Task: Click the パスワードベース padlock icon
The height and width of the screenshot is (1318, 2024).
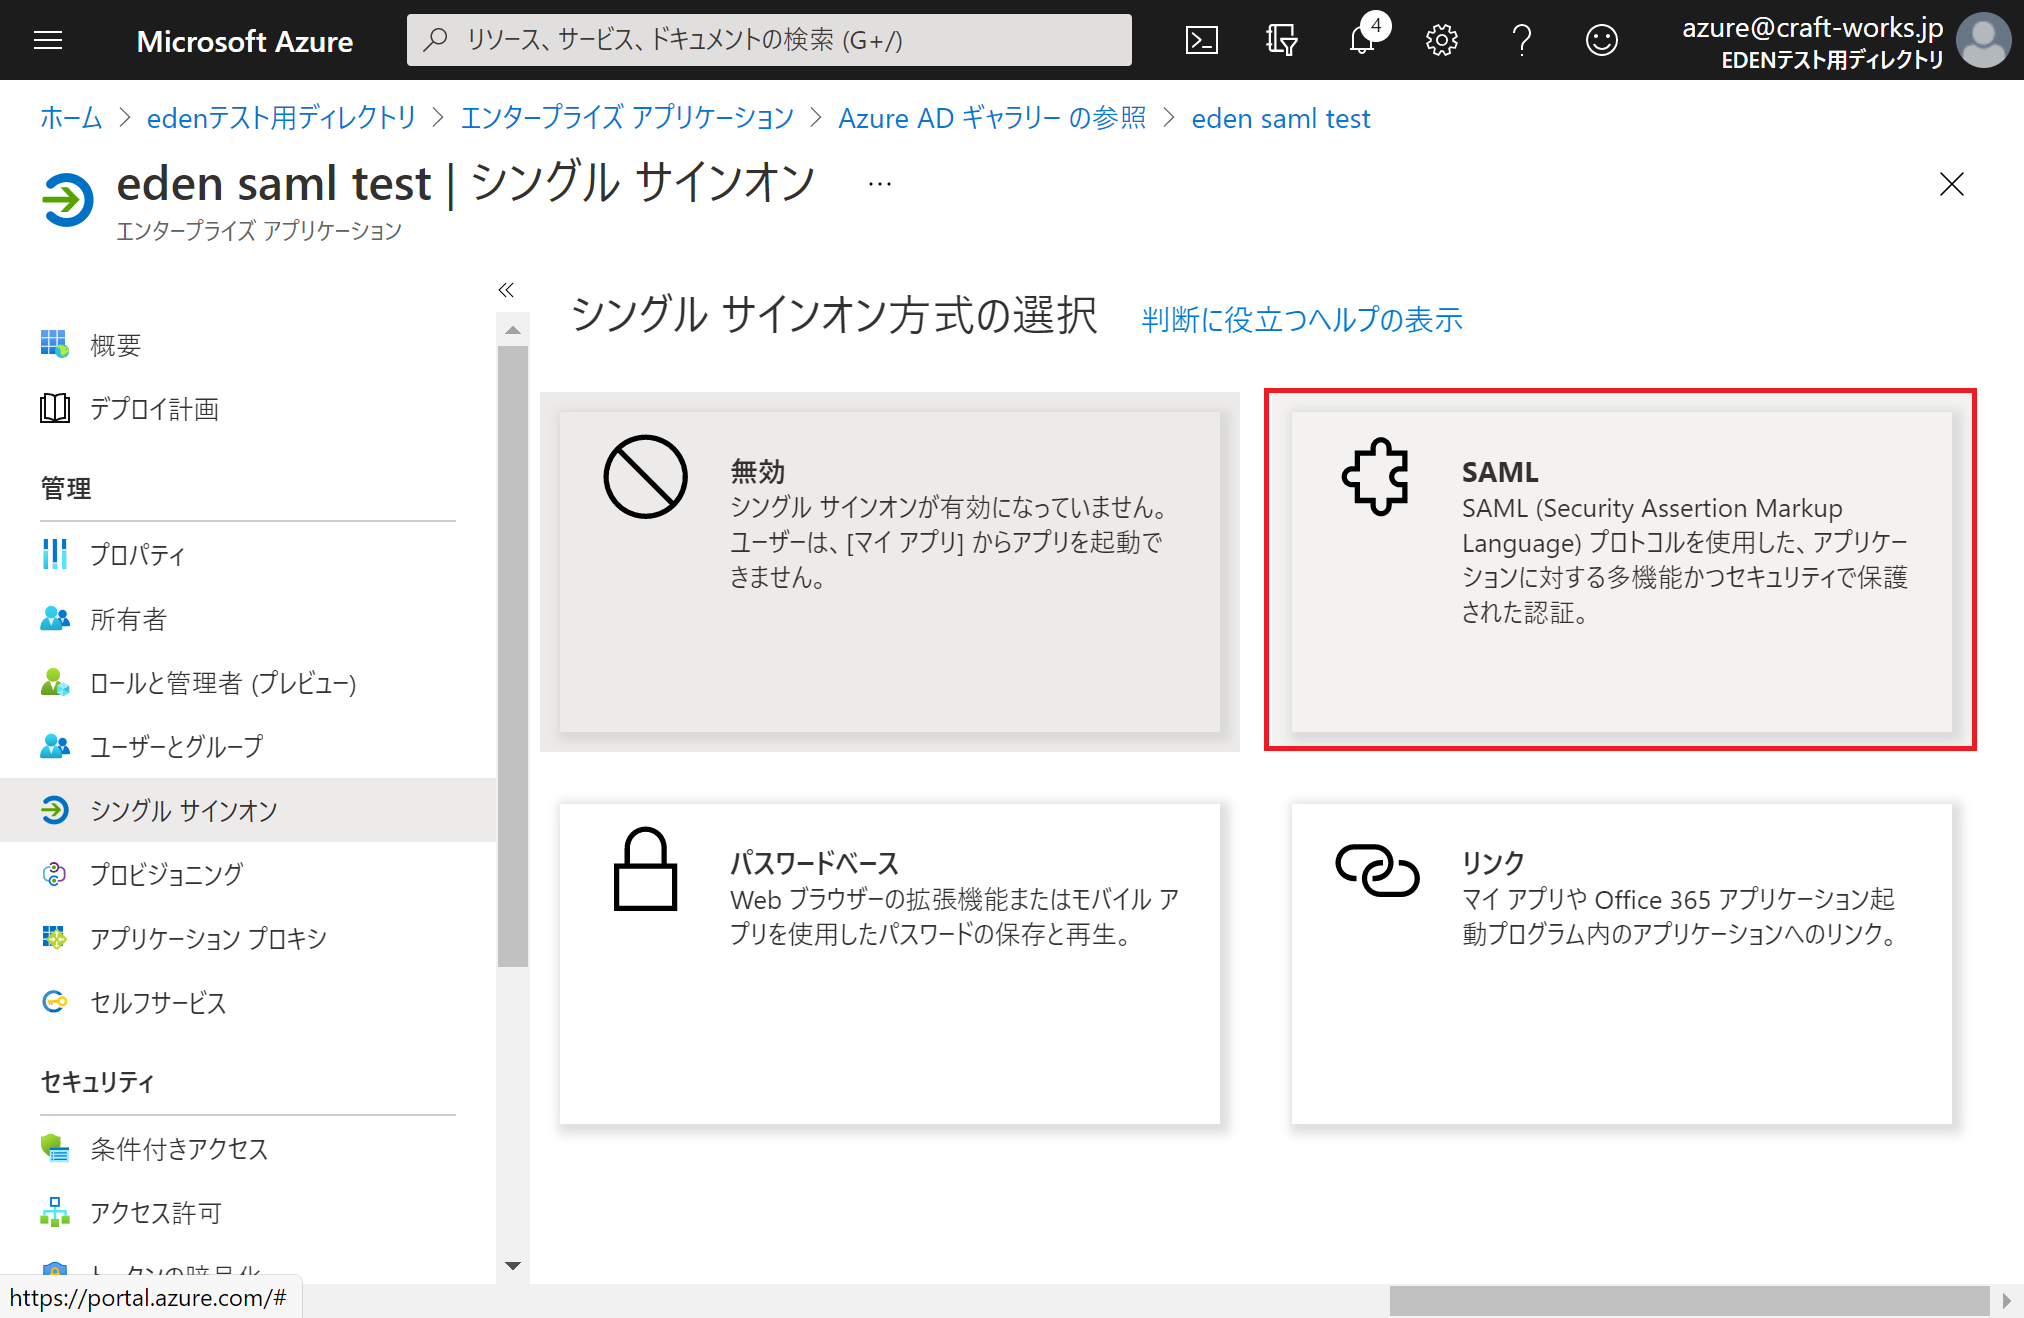Action: (646, 868)
